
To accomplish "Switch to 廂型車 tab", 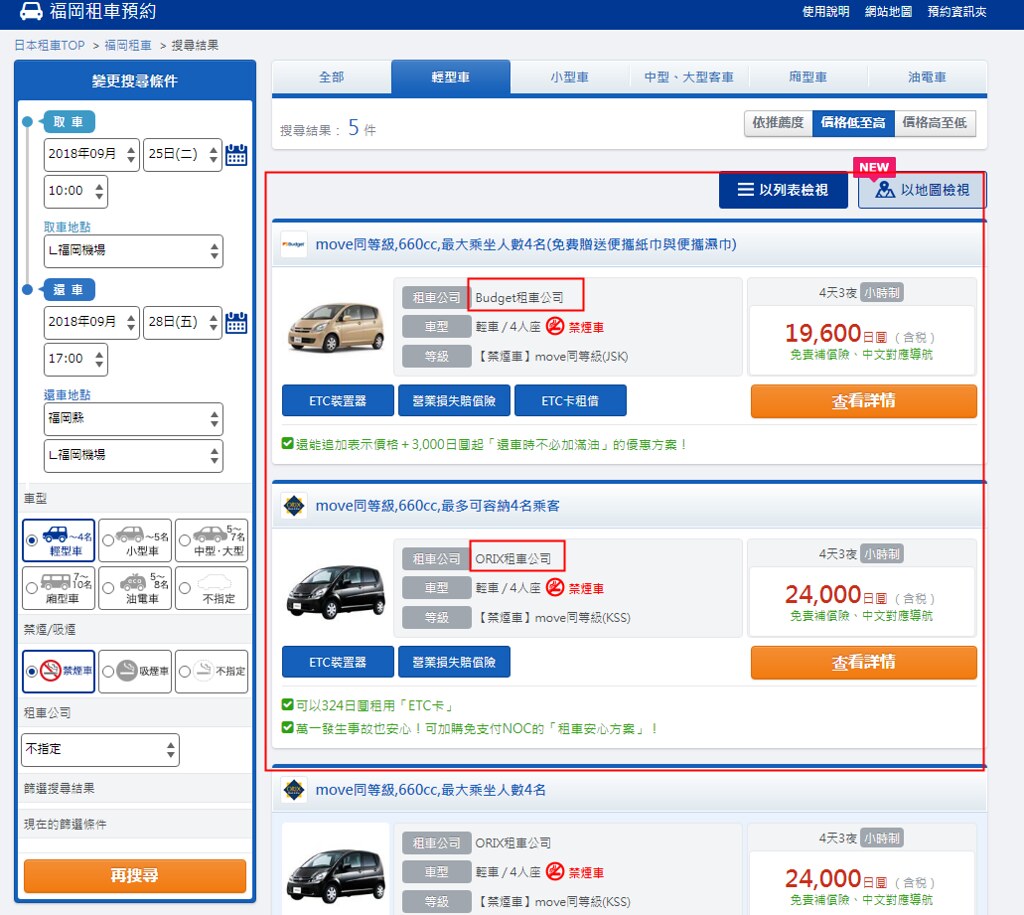I will pyautogui.click(x=808, y=77).
